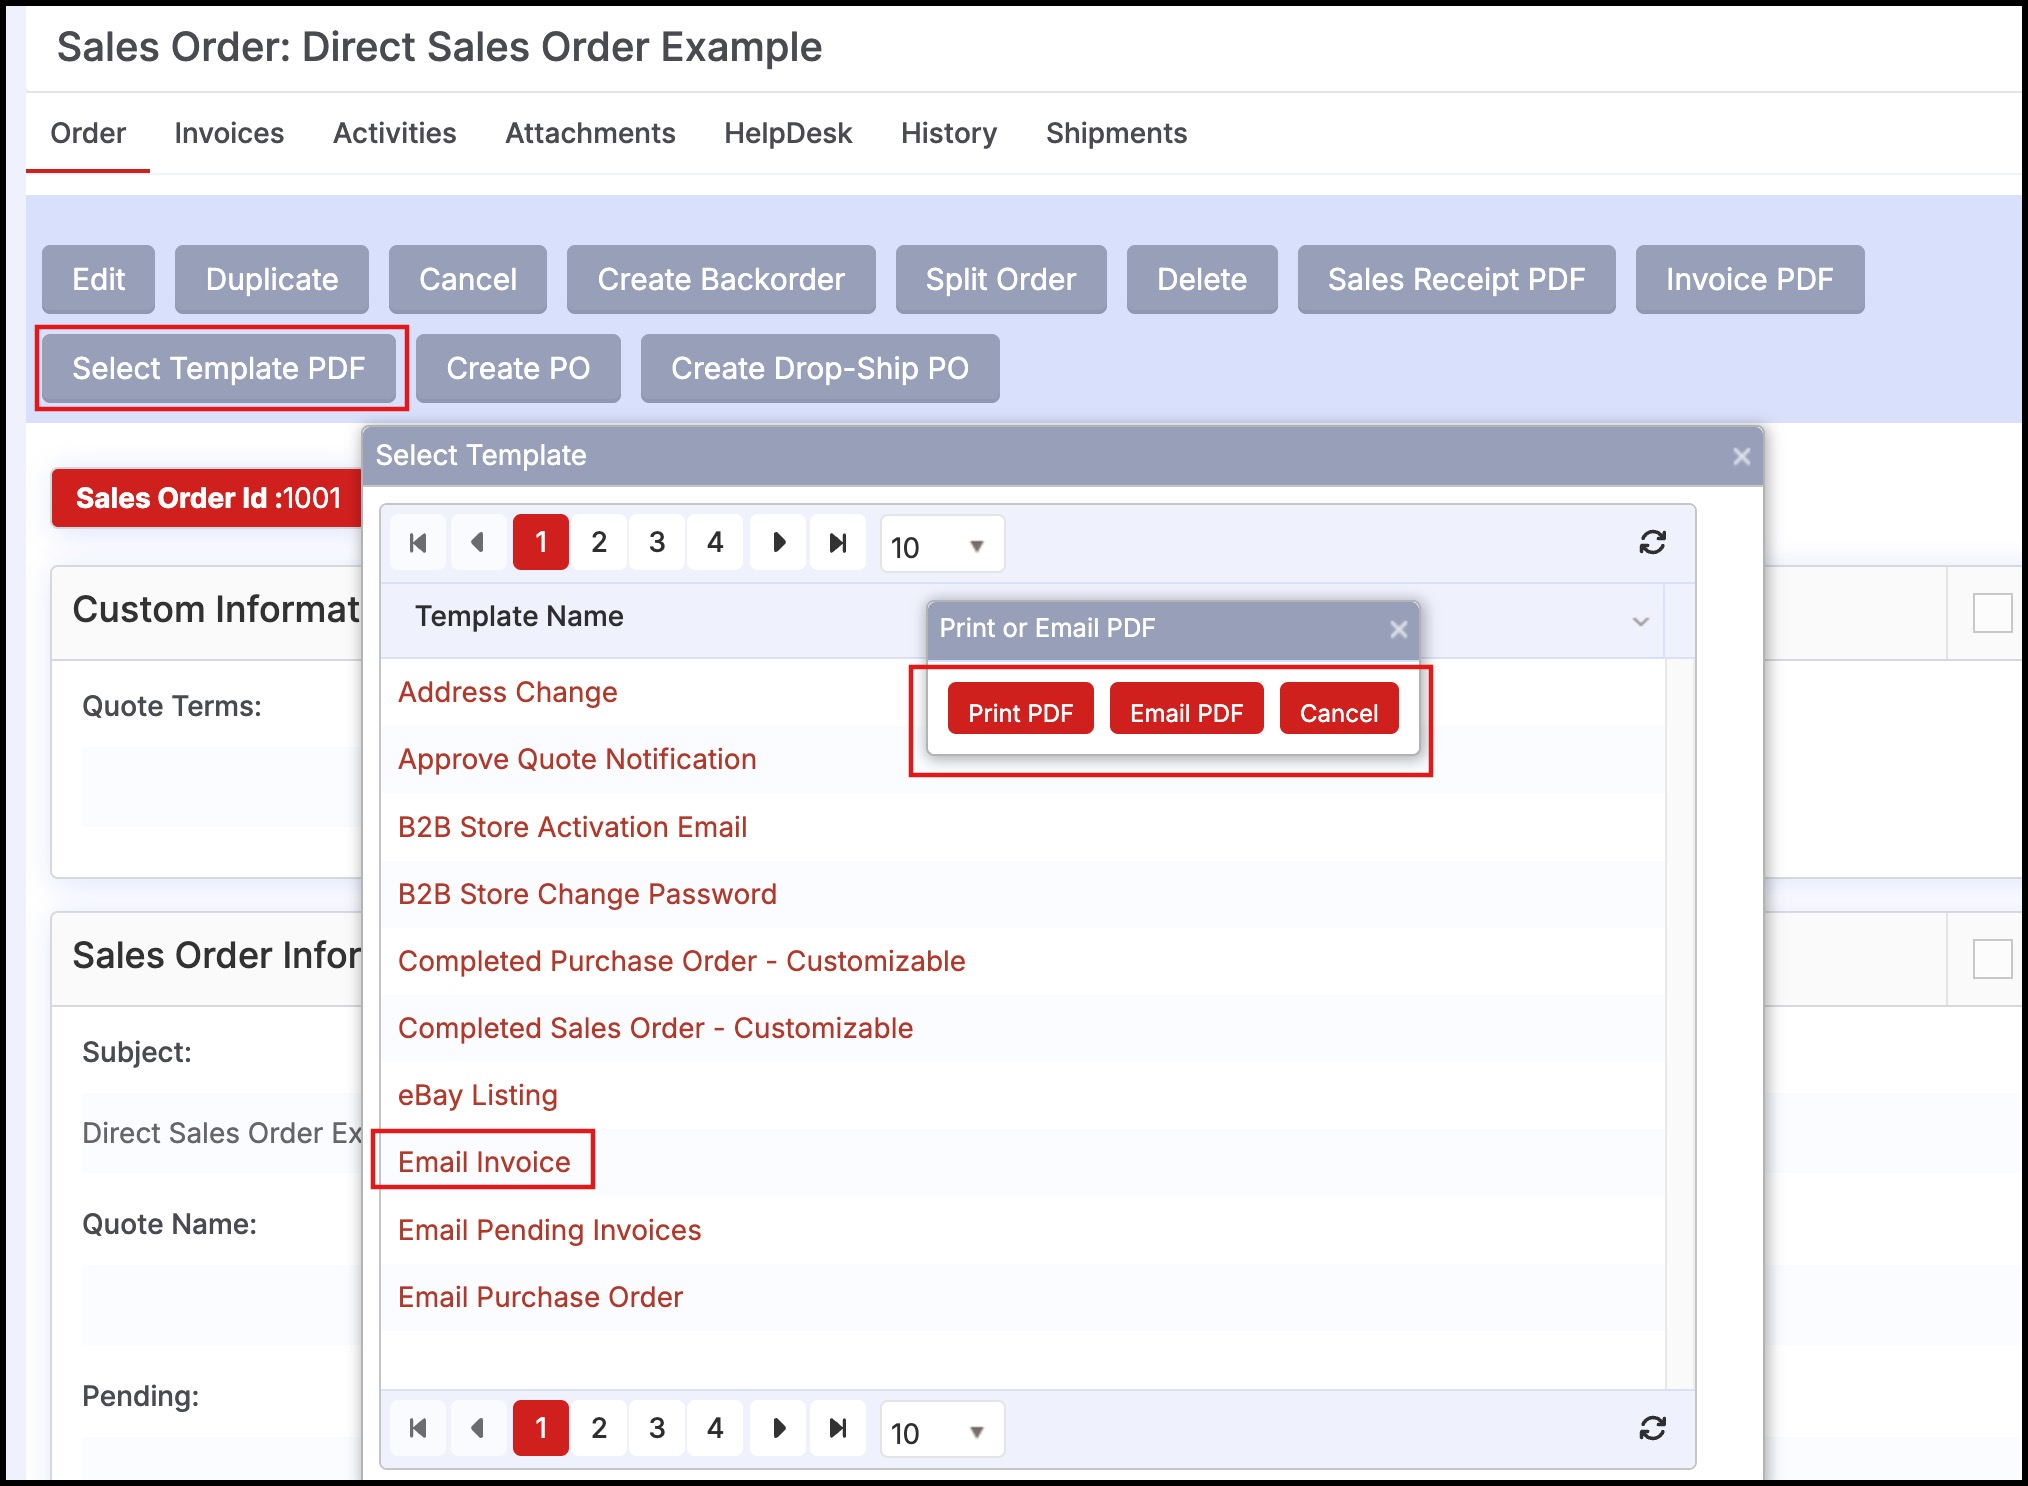Image resolution: width=2028 pixels, height=1486 pixels.
Task: Select page 1 in bottom pager
Action: point(540,1428)
